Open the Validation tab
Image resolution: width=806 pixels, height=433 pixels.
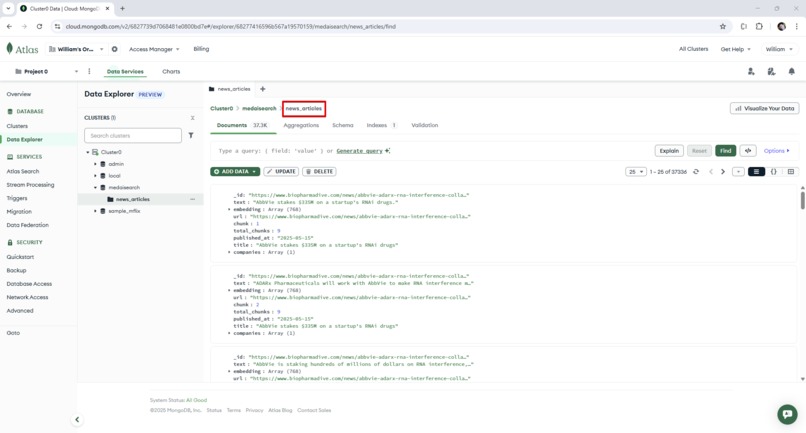pos(425,125)
